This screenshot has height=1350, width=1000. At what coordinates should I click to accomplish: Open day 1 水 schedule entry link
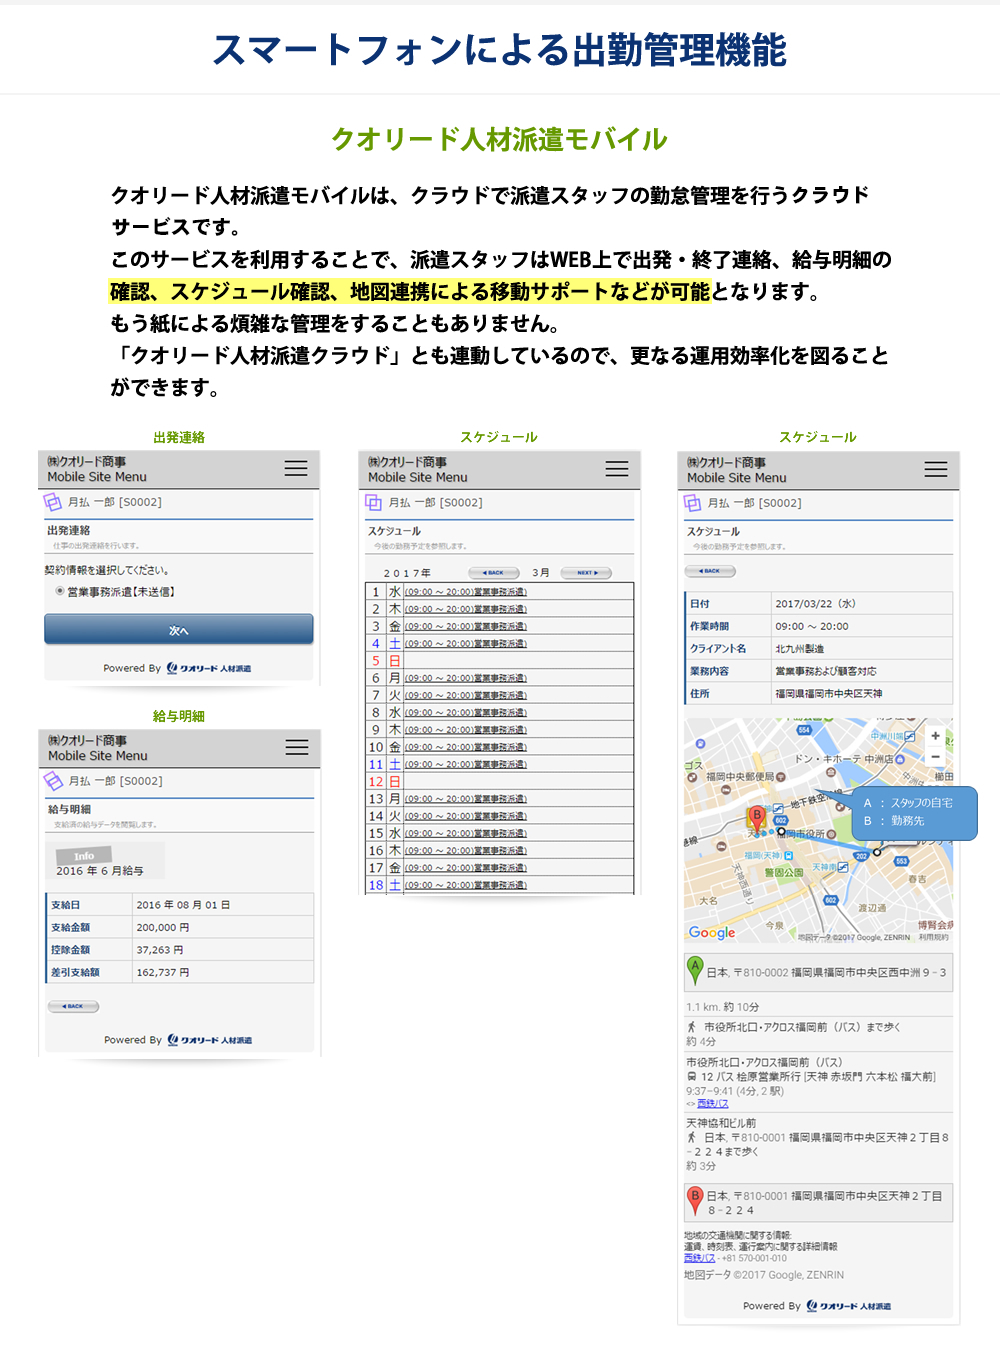tap(465, 592)
